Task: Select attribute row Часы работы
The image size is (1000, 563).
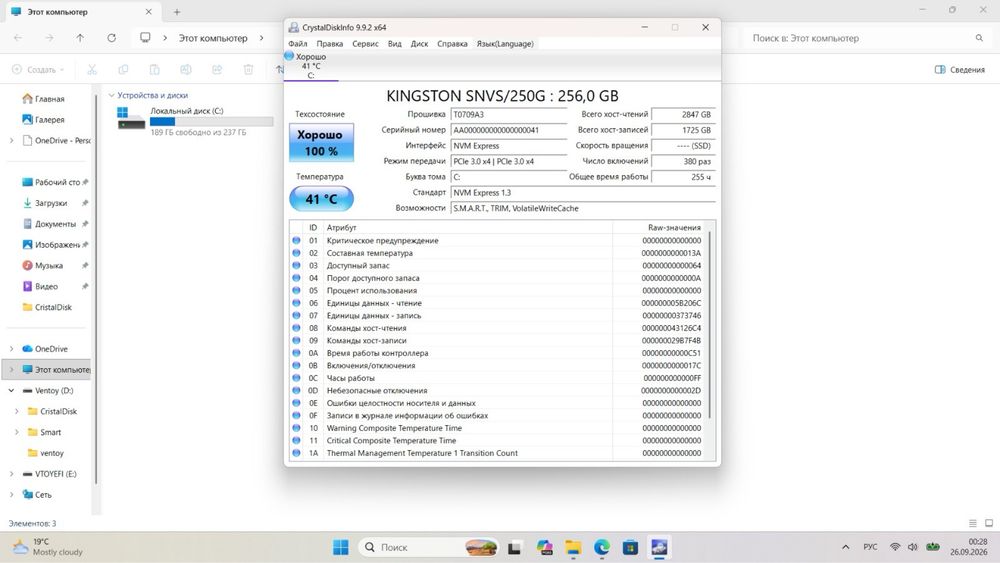Action: coord(497,378)
